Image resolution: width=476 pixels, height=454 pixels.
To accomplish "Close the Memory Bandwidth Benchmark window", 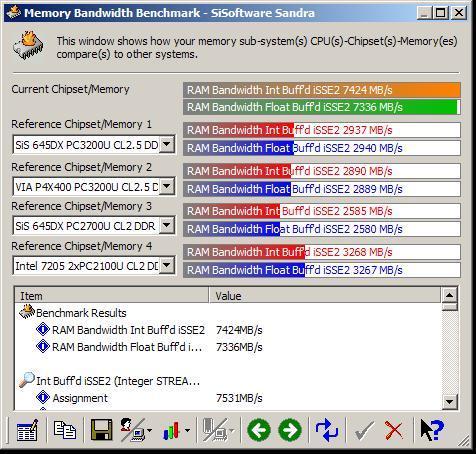I will click(459, 13).
